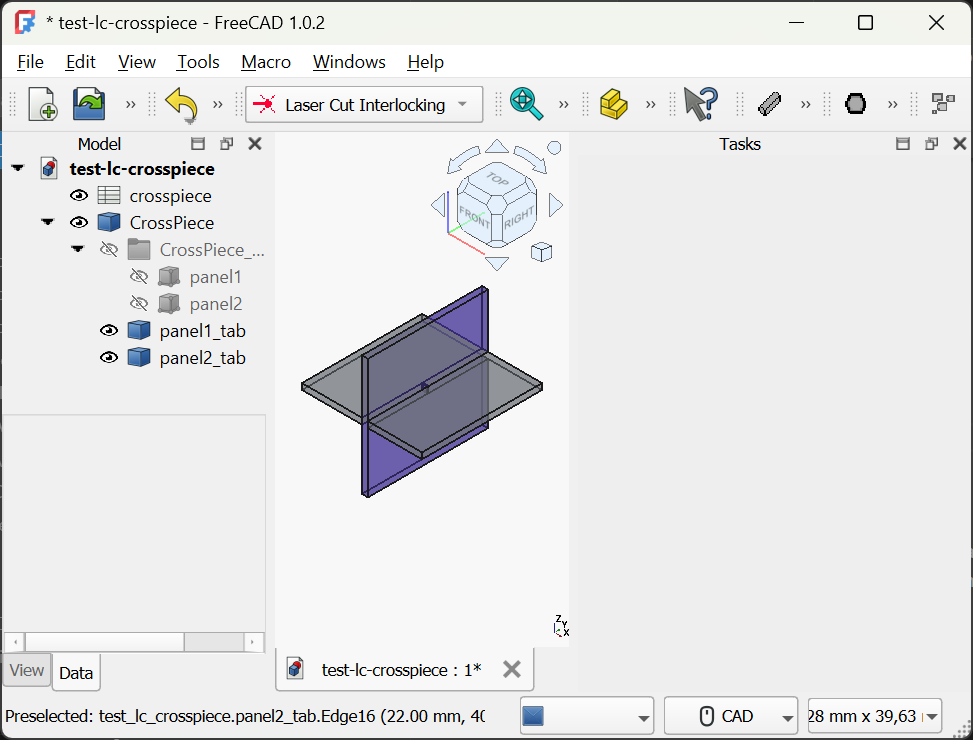Screen dimensions: 973x740
Task: Open the CAD navigation style dropdown
Action: point(730,716)
